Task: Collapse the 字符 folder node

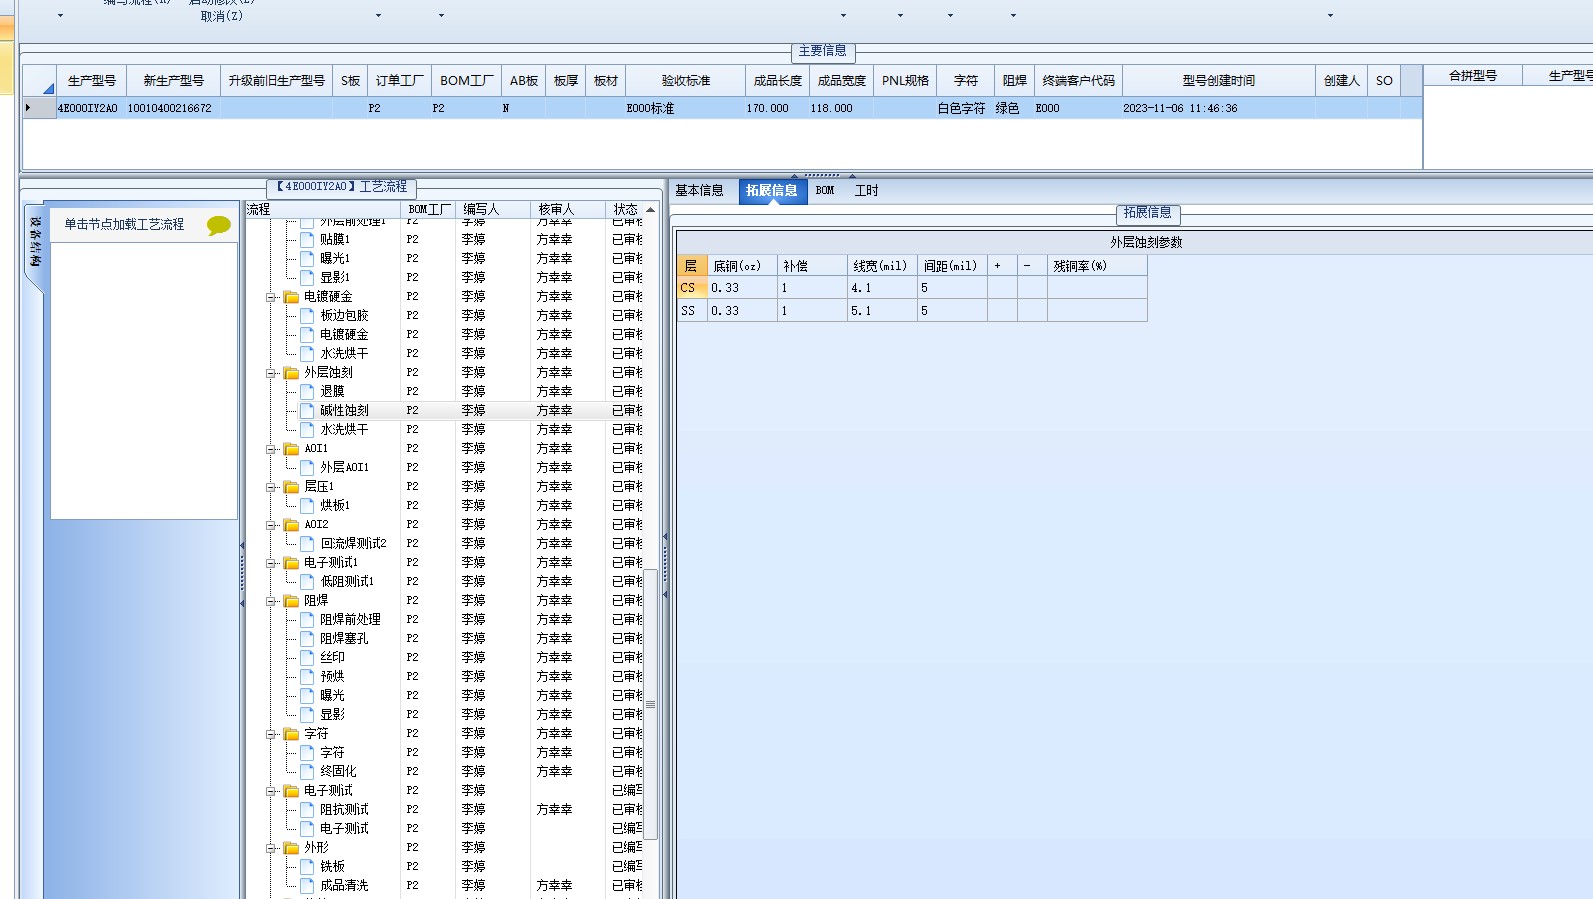Action: pos(271,734)
